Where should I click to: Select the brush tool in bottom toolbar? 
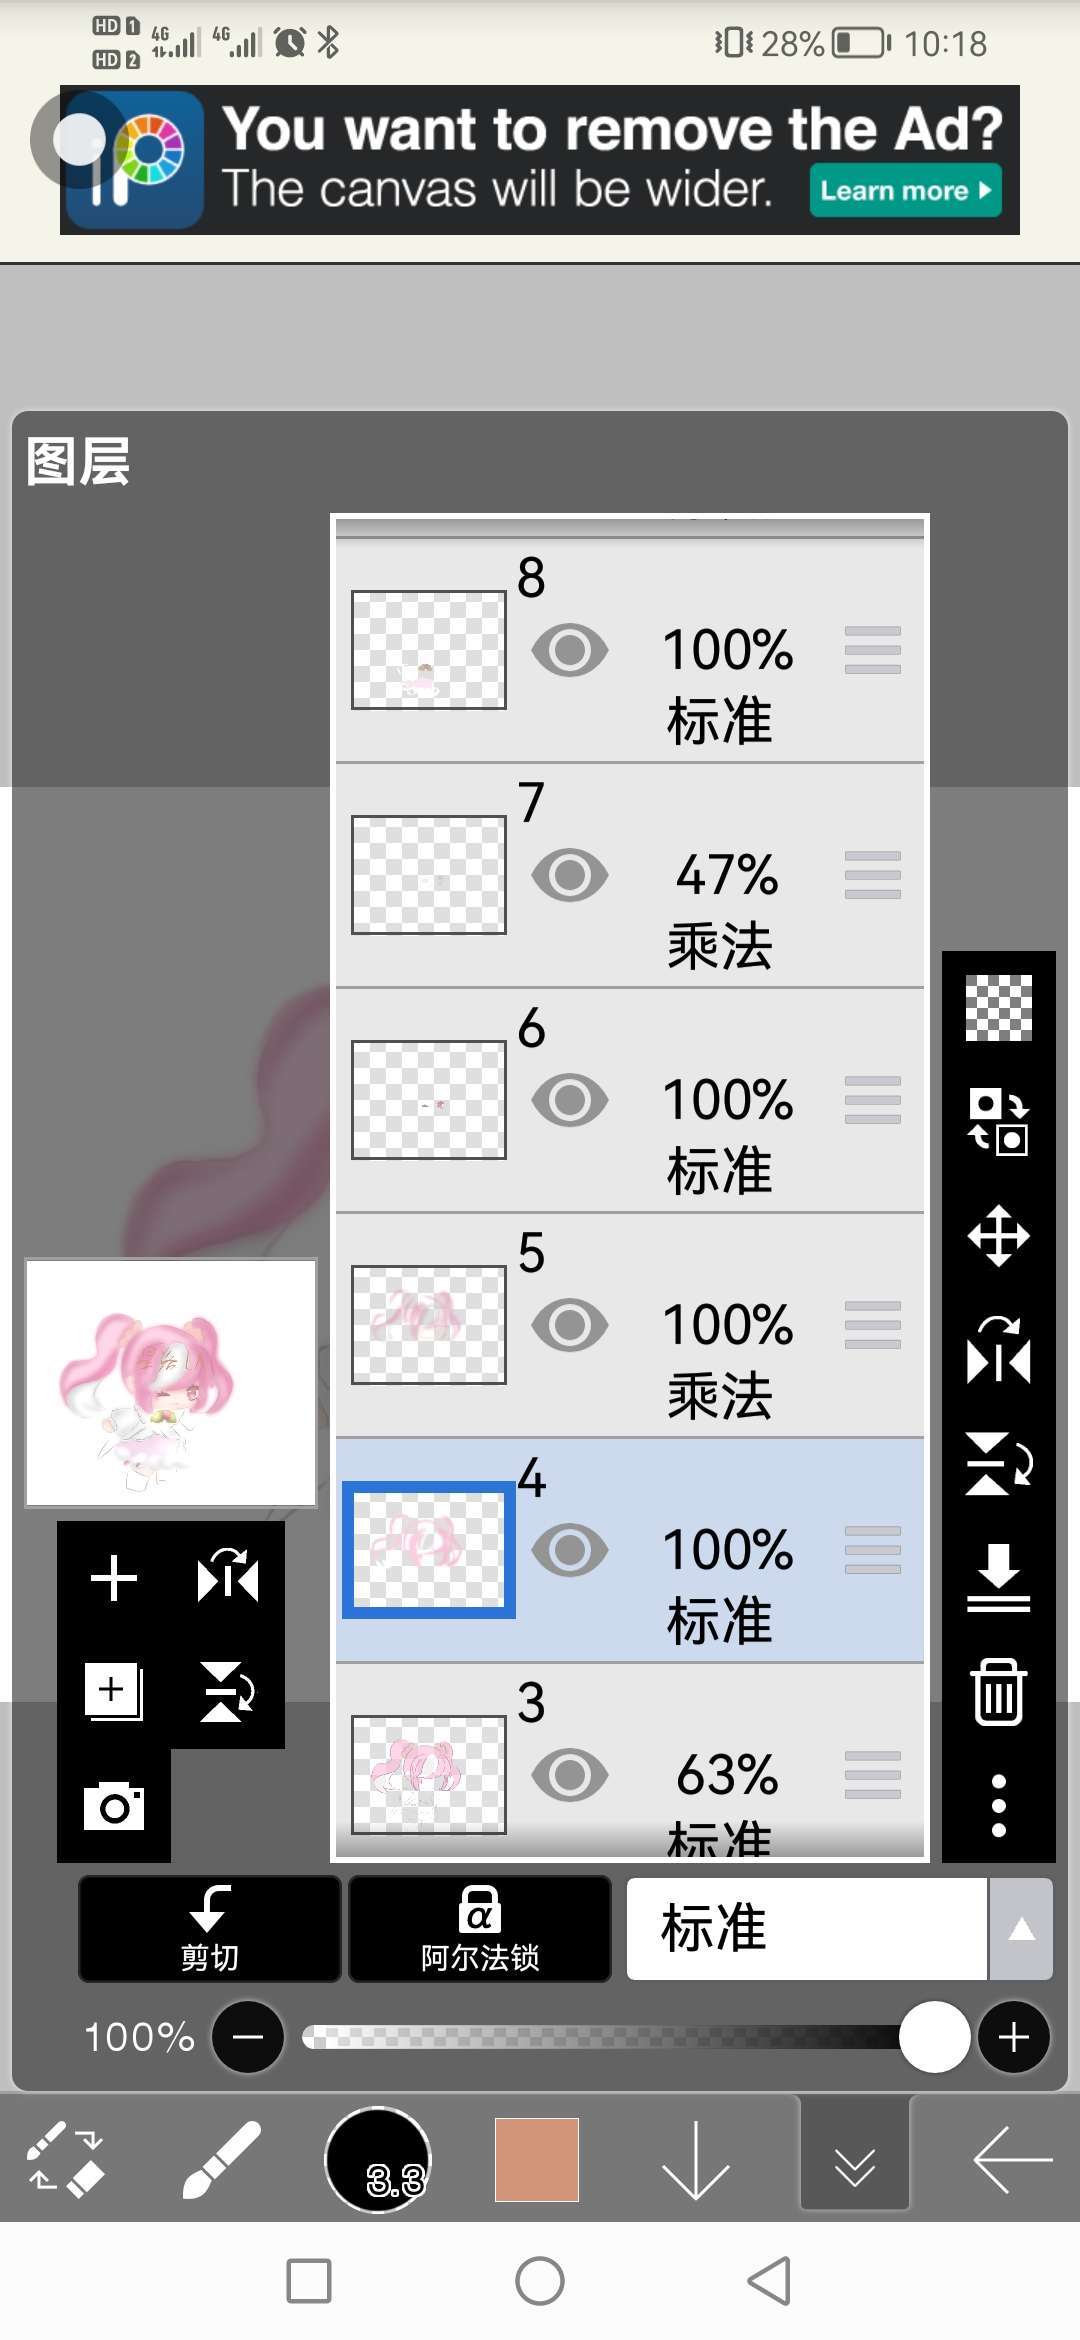tap(222, 2160)
